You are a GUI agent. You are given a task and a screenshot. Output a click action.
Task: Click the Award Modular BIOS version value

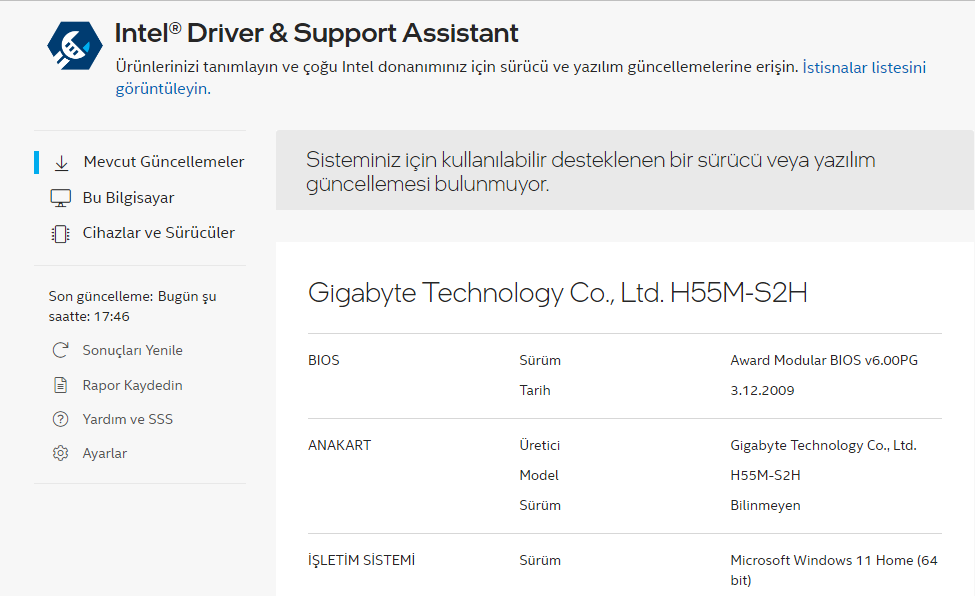(x=823, y=360)
